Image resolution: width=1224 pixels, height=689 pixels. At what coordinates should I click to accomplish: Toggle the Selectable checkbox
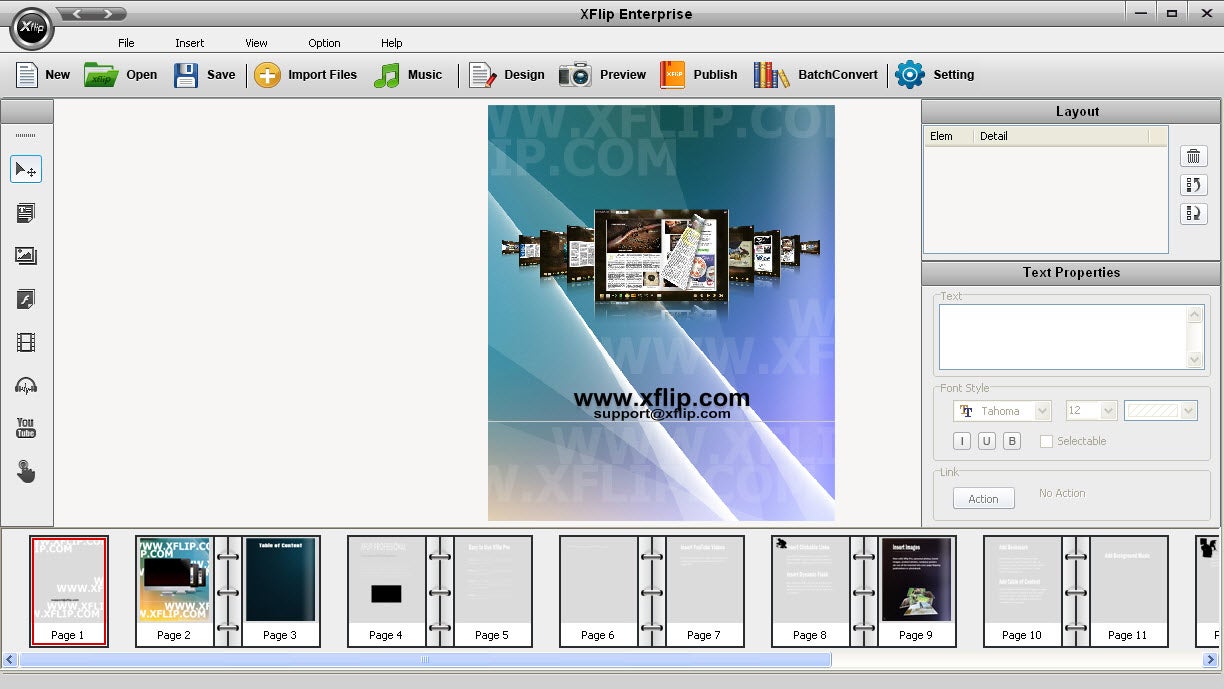[x=1046, y=441]
